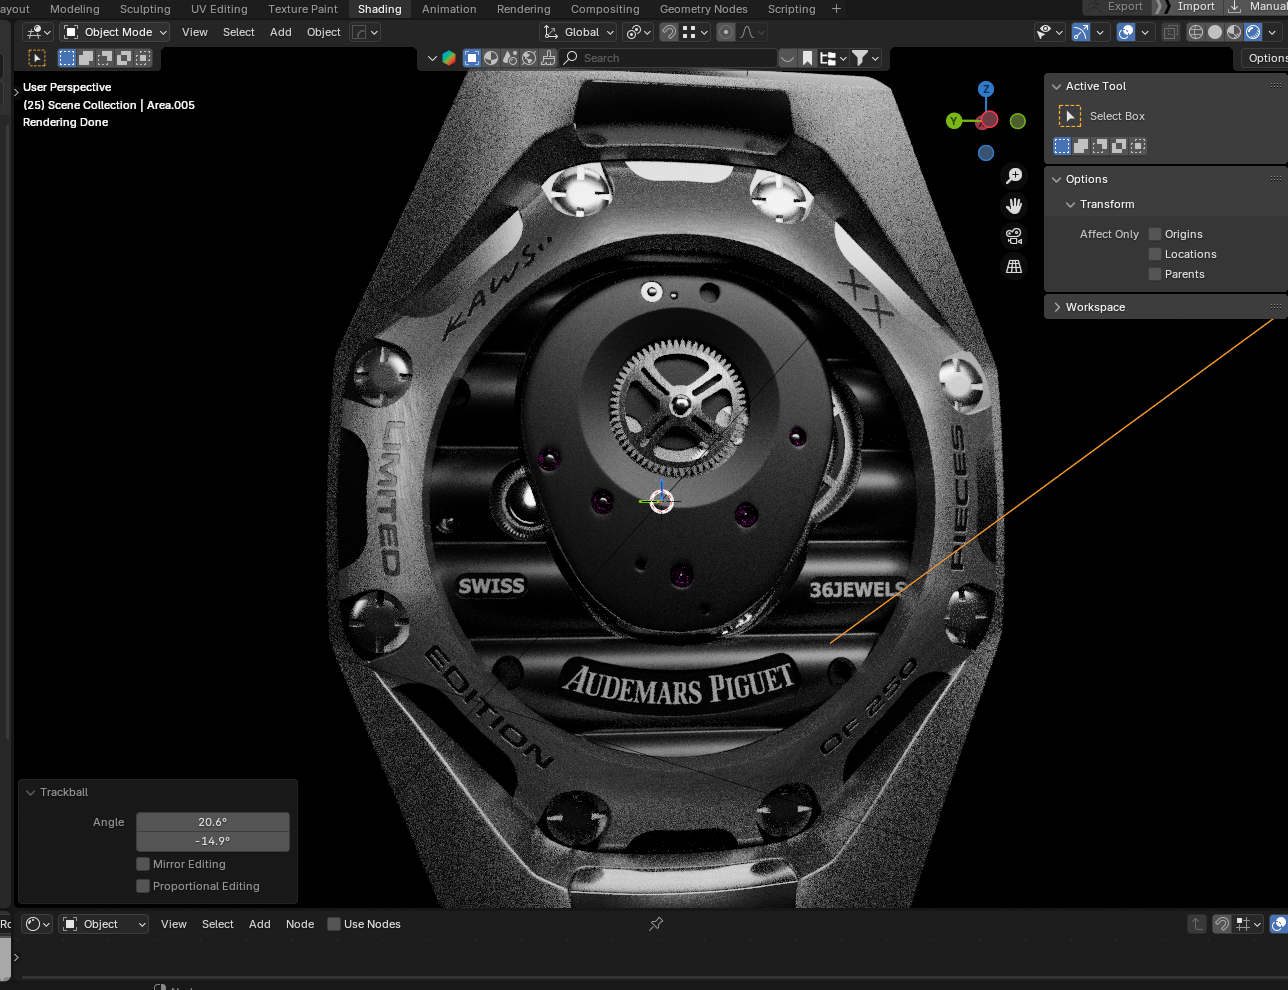Click the colorful cube filter icon

(x=449, y=58)
